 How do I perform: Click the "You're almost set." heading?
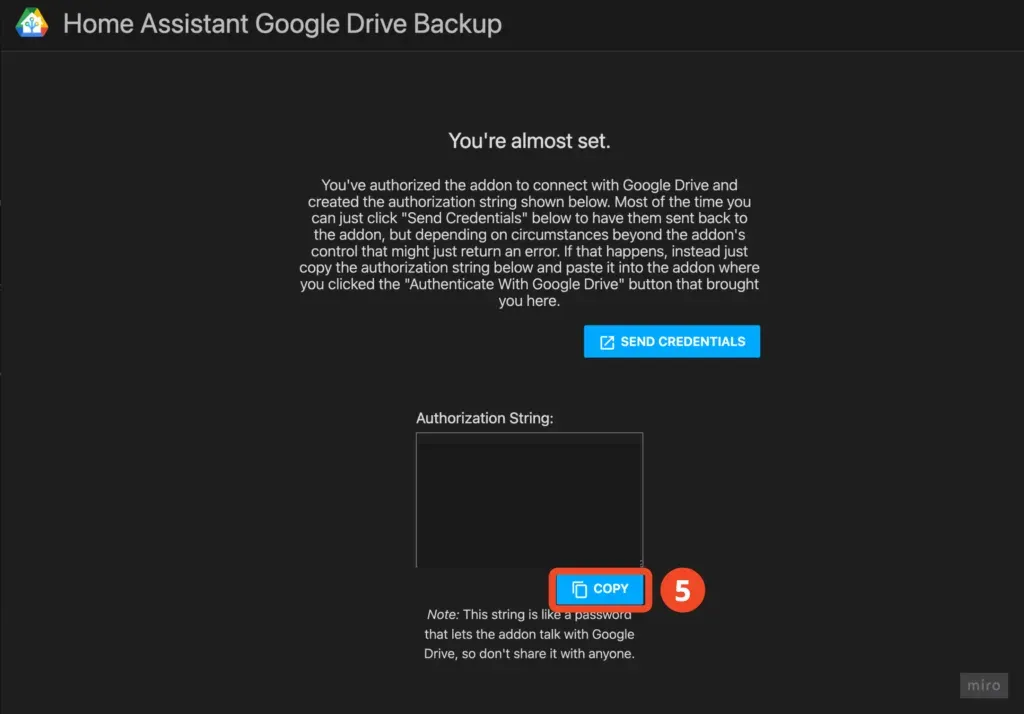[x=529, y=141]
